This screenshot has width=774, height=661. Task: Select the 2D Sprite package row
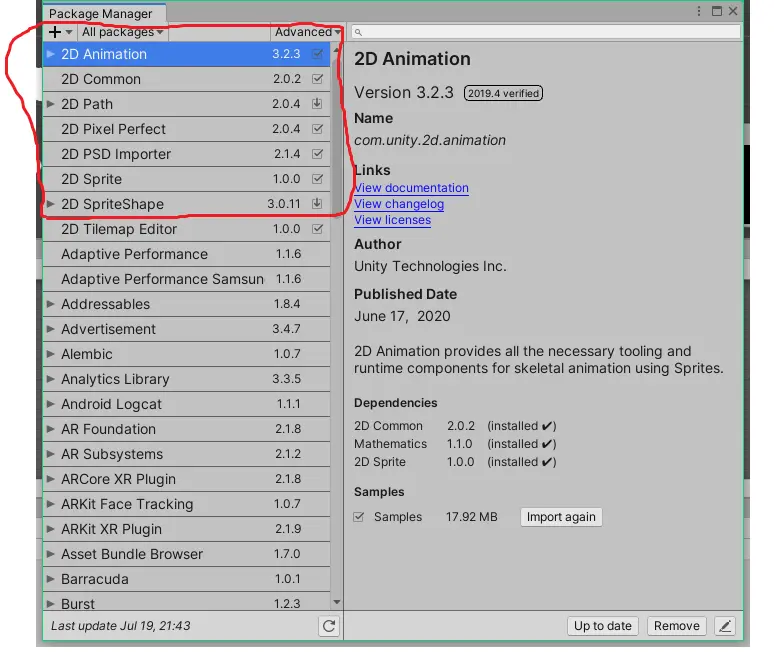187,179
